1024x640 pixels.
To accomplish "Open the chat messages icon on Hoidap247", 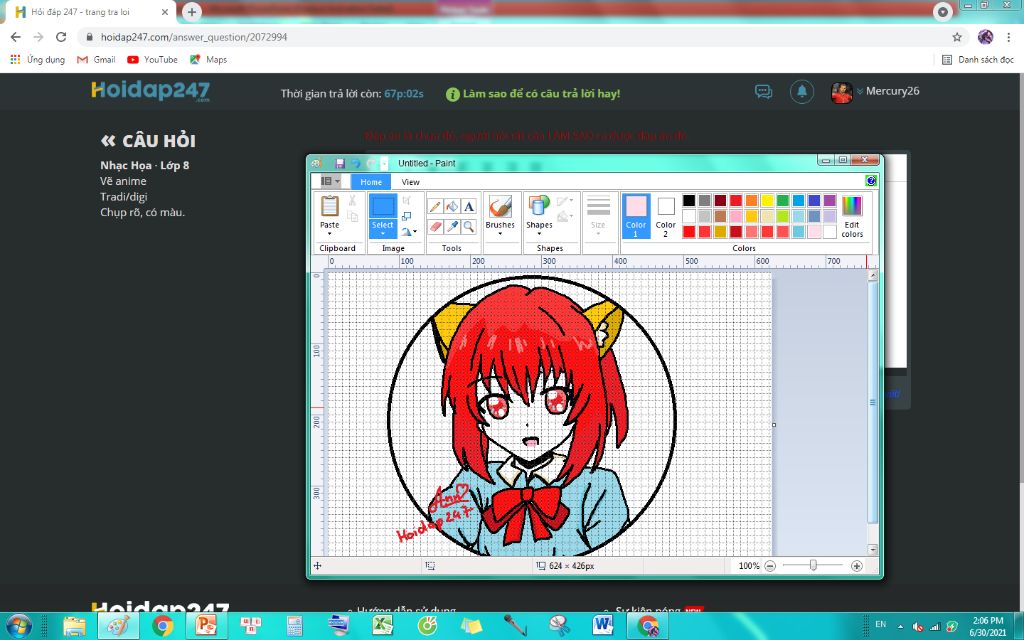I will point(763,91).
